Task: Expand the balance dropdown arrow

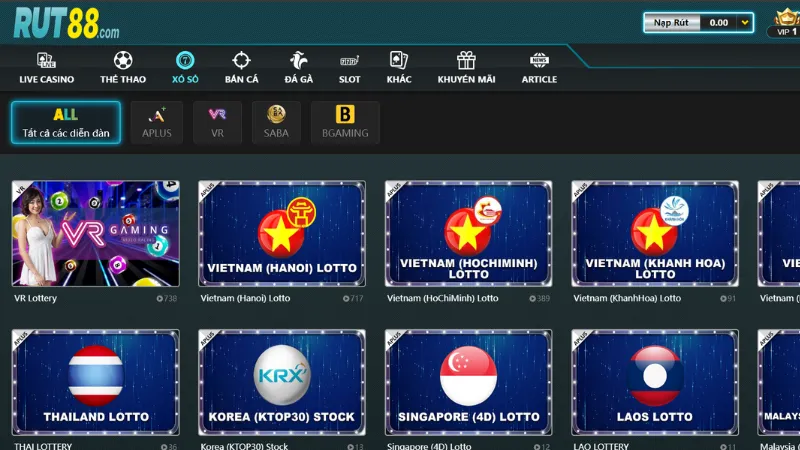Action: click(x=744, y=22)
